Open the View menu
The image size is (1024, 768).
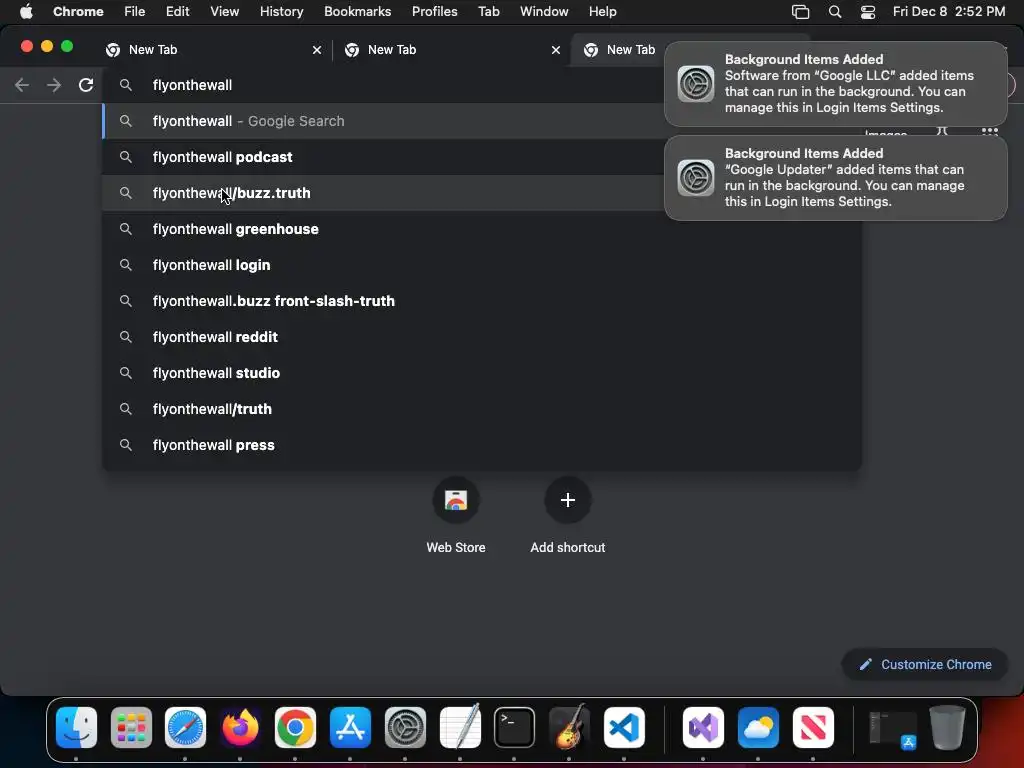pyautogui.click(x=225, y=12)
